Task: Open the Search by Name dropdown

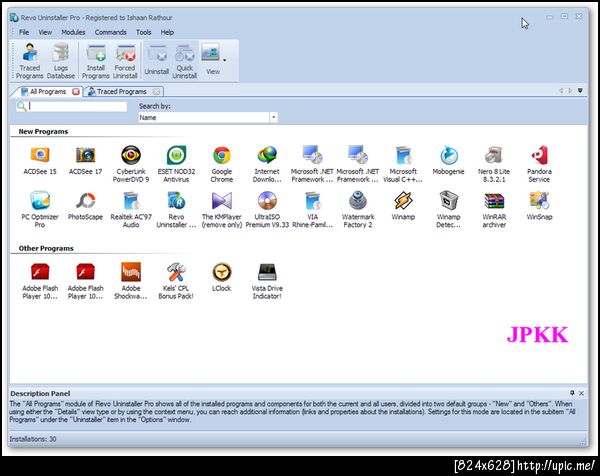Action: (x=273, y=117)
